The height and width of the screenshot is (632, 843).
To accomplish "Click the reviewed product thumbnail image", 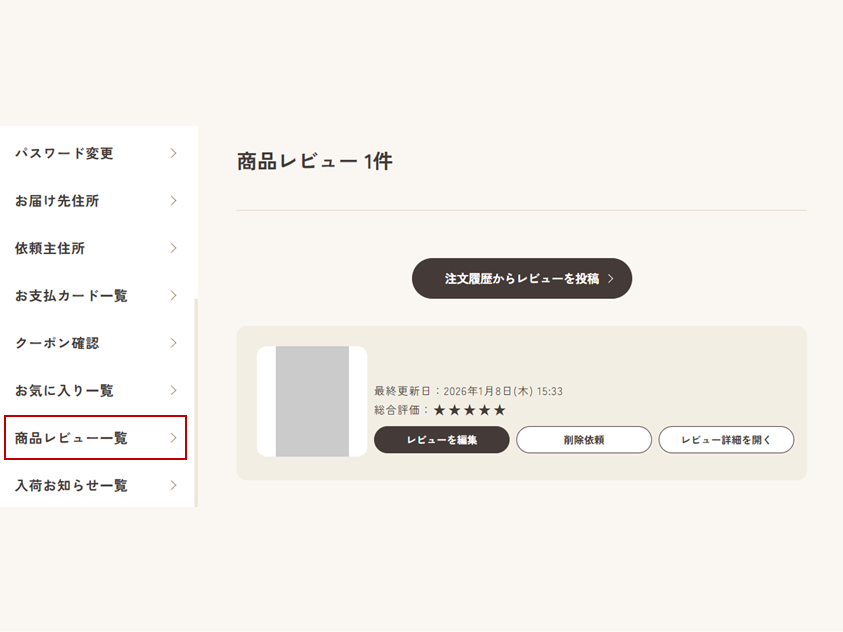I will 312,402.
